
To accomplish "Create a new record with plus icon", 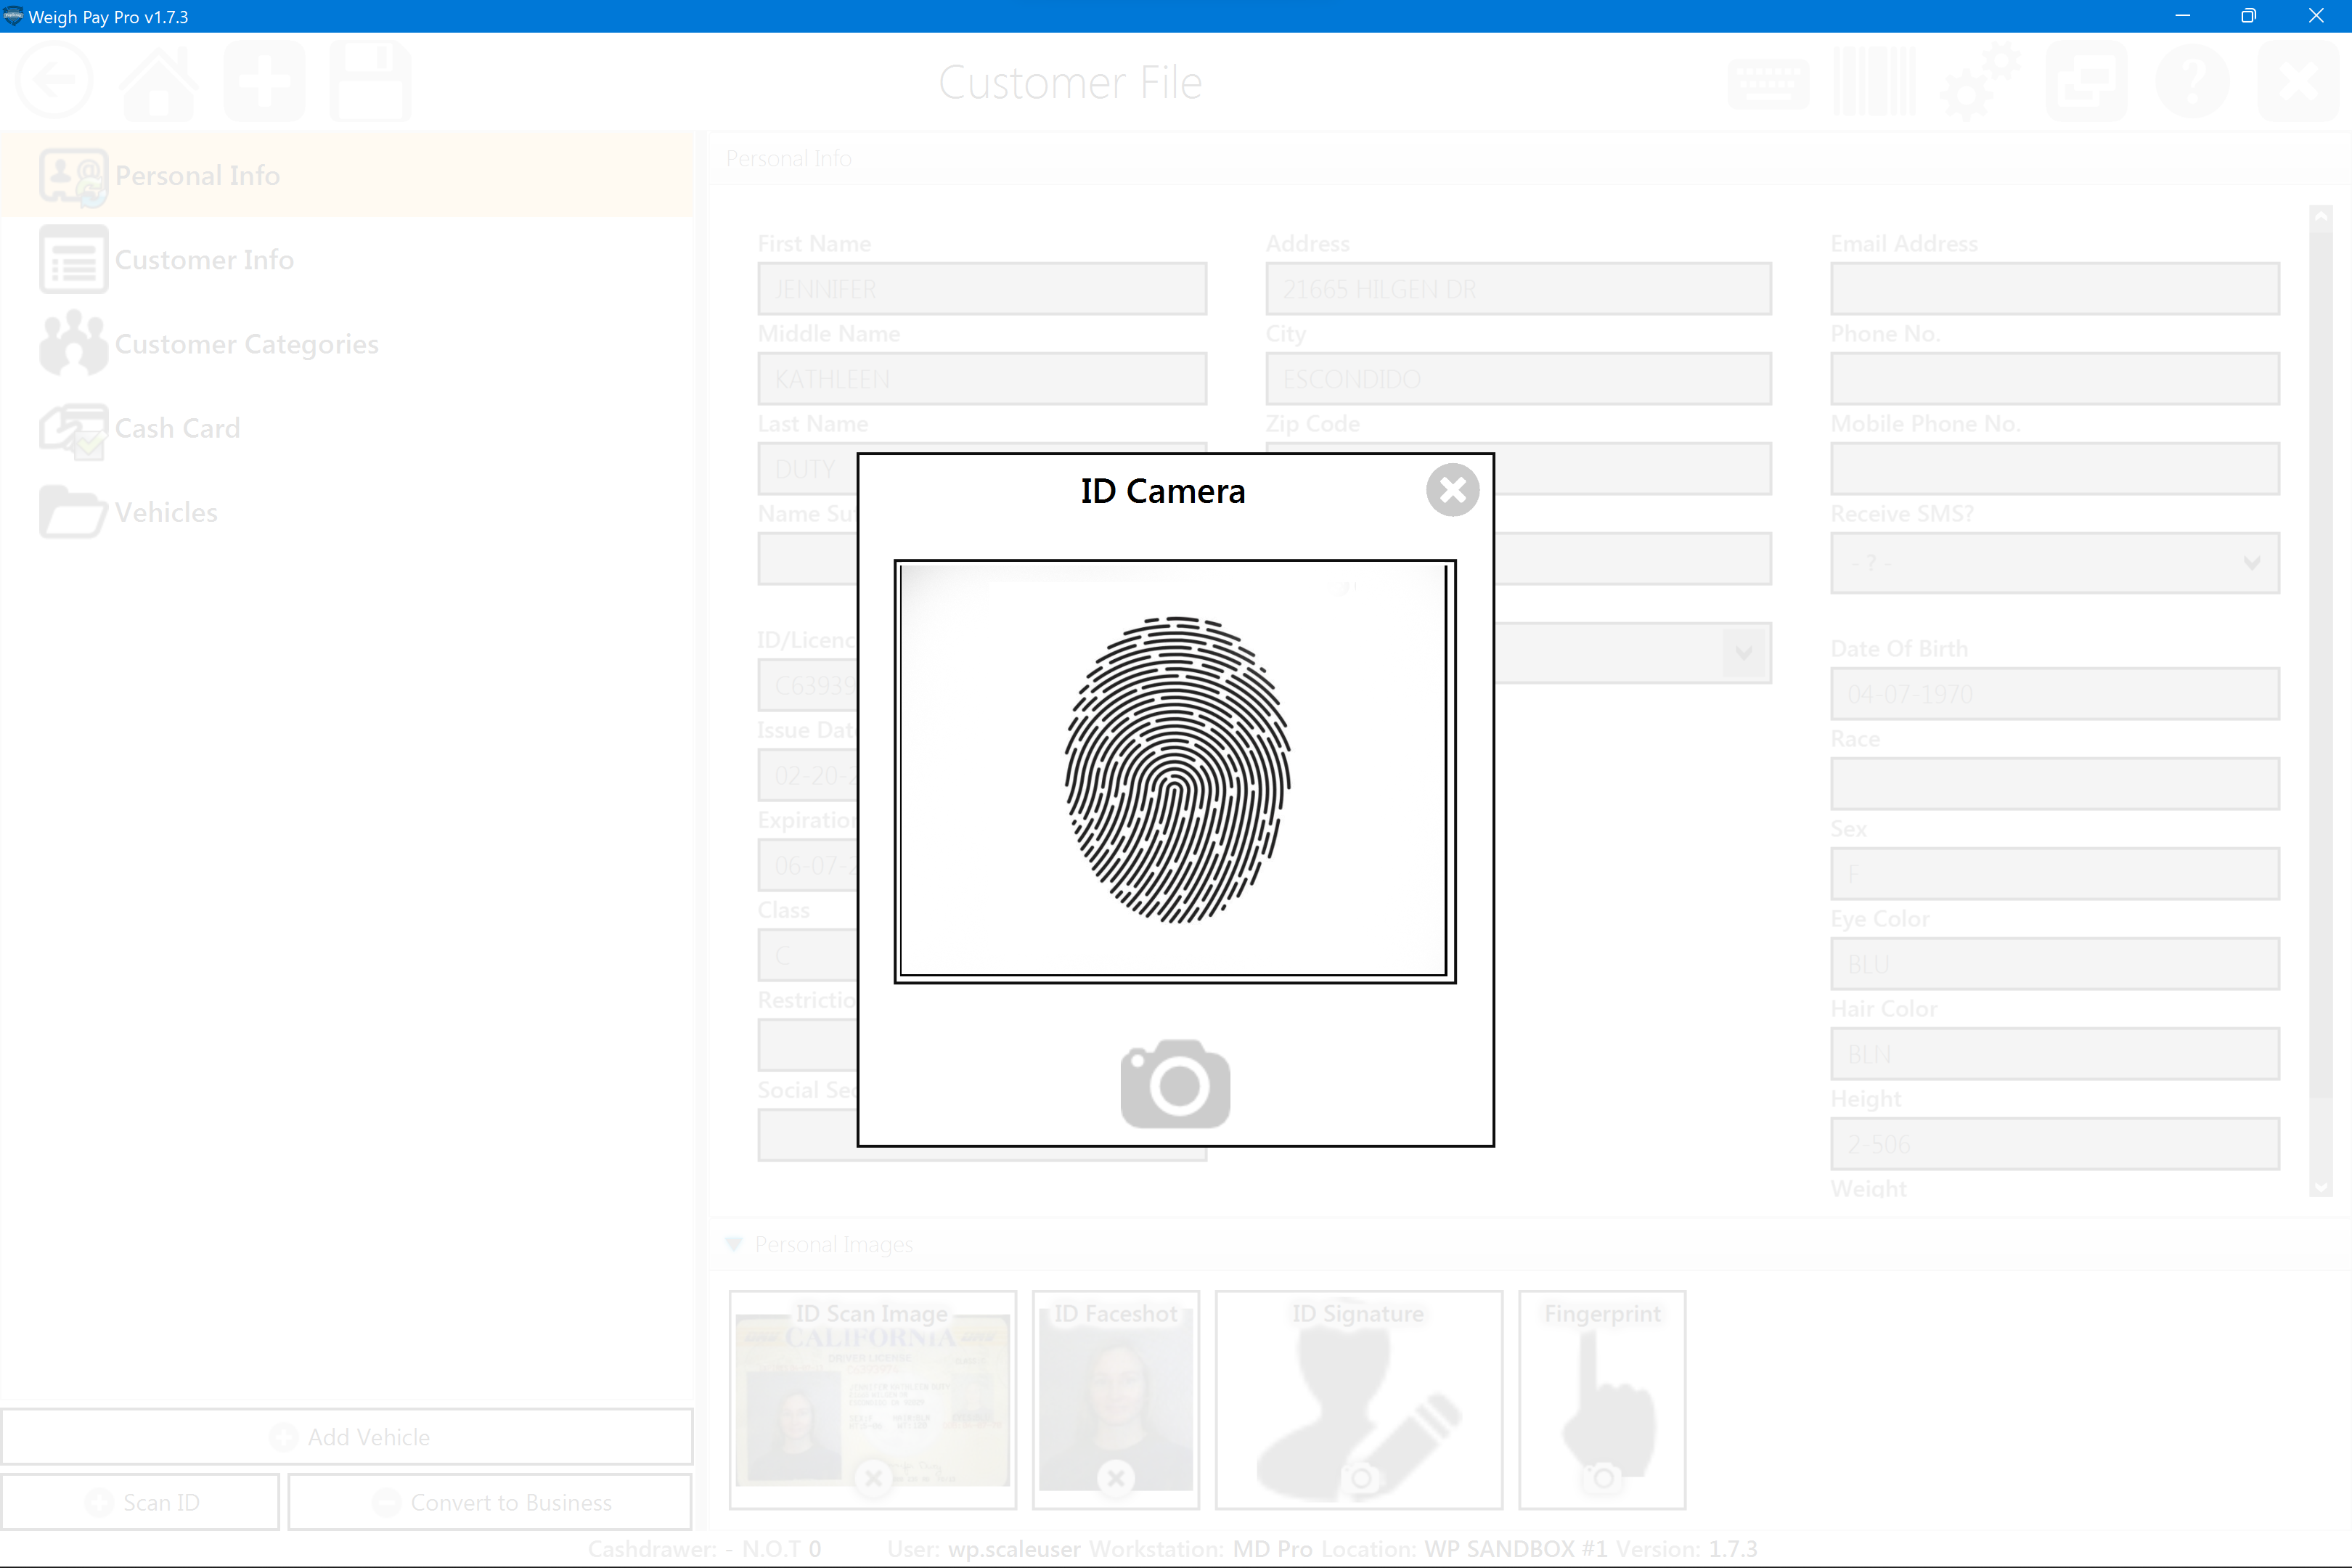I will point(264,81).
